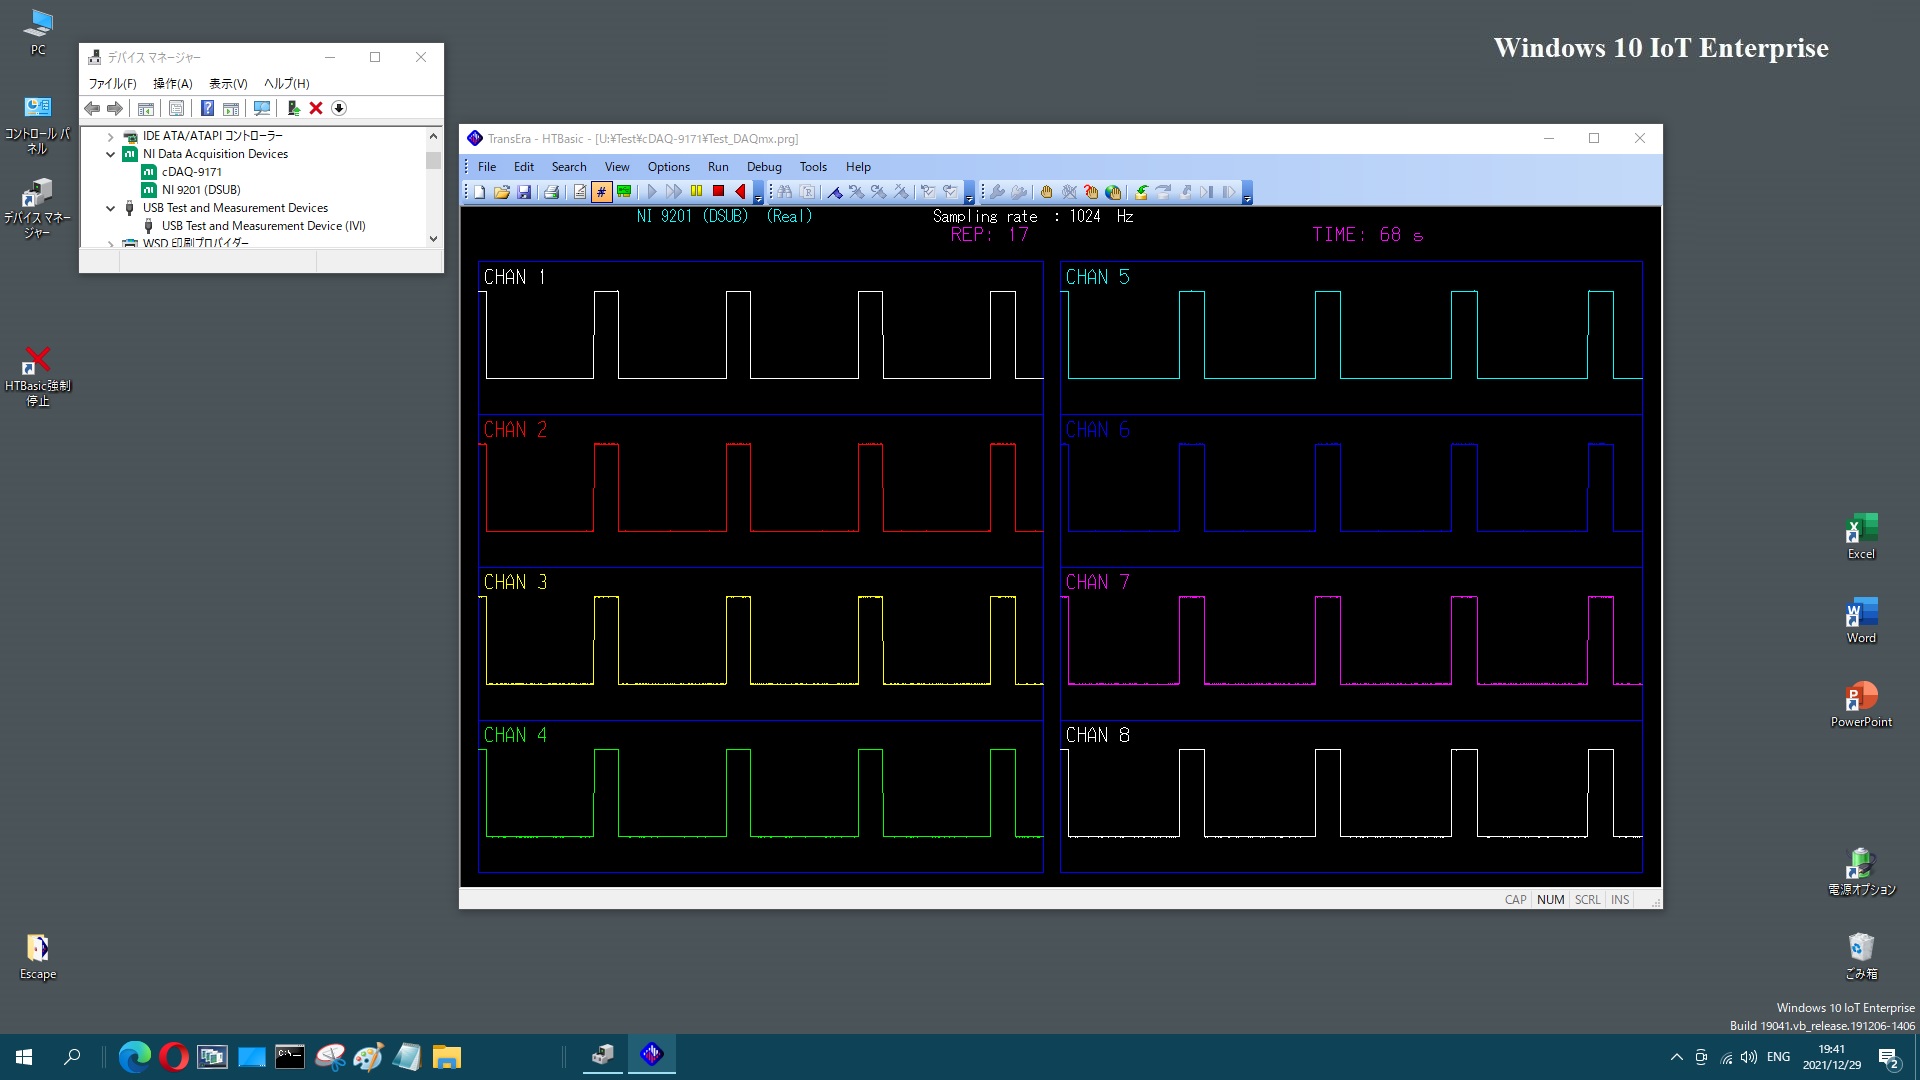Open the Help menu in HTBasic

858,167
